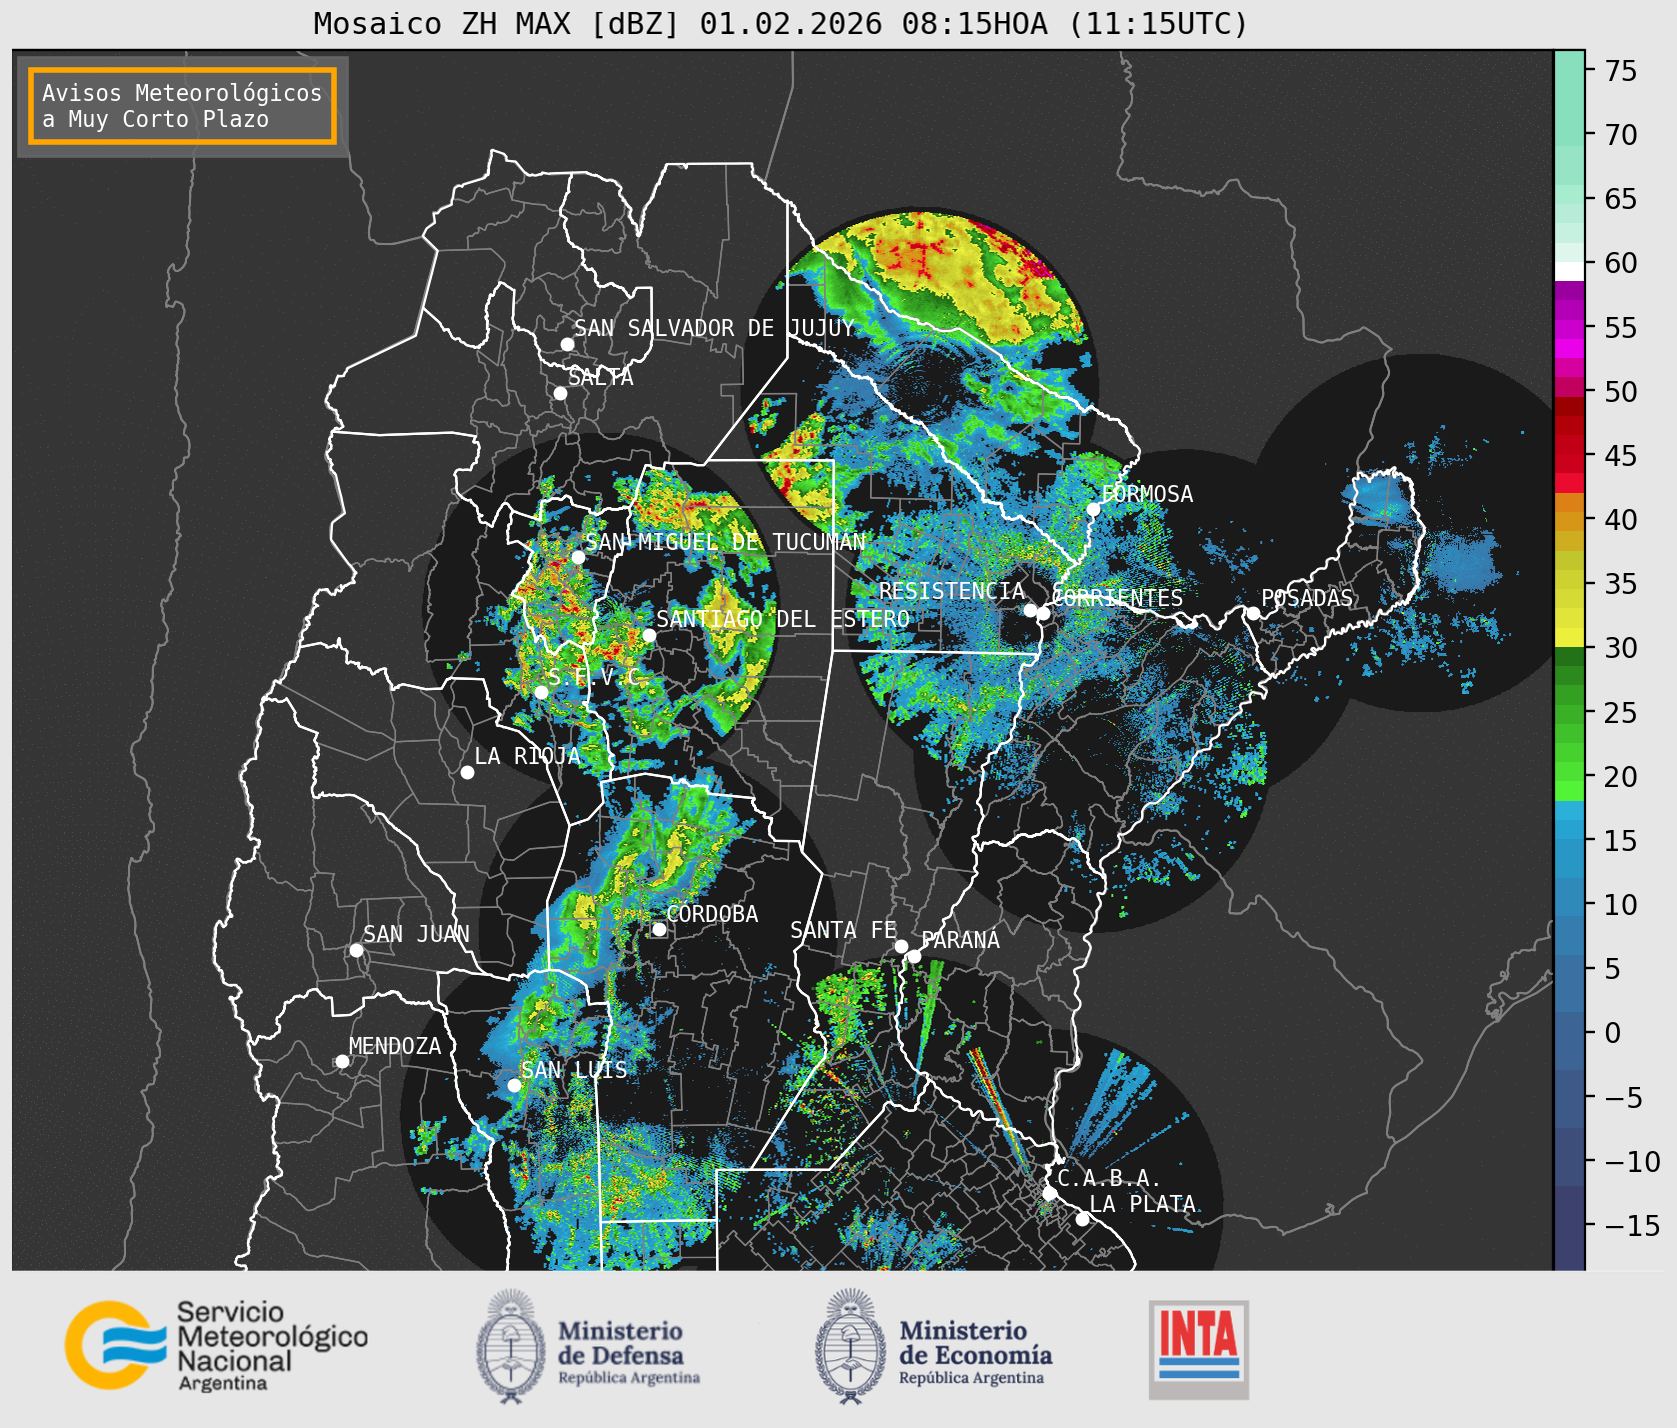This screenshot has height=1428, width=1677.
Task: Click the LA RIOJA label text
Action: pos(527,756)
